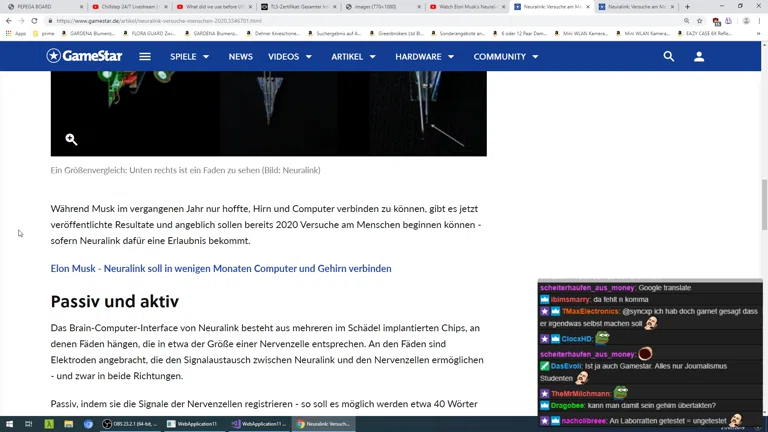Open Chrome profile avatar
The width and height of the screenshot is (768, 432).
(x=746, y=21)
